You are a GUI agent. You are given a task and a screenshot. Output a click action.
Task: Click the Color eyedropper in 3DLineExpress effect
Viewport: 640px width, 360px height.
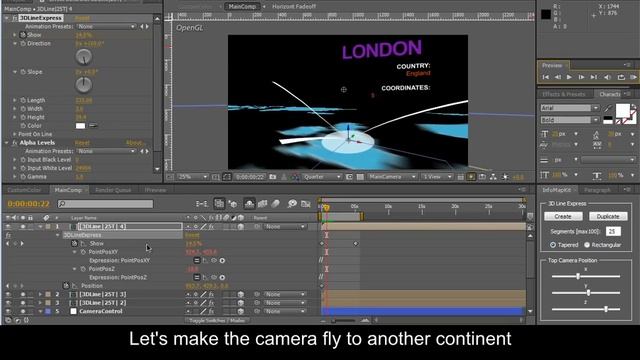click(93, 126)
